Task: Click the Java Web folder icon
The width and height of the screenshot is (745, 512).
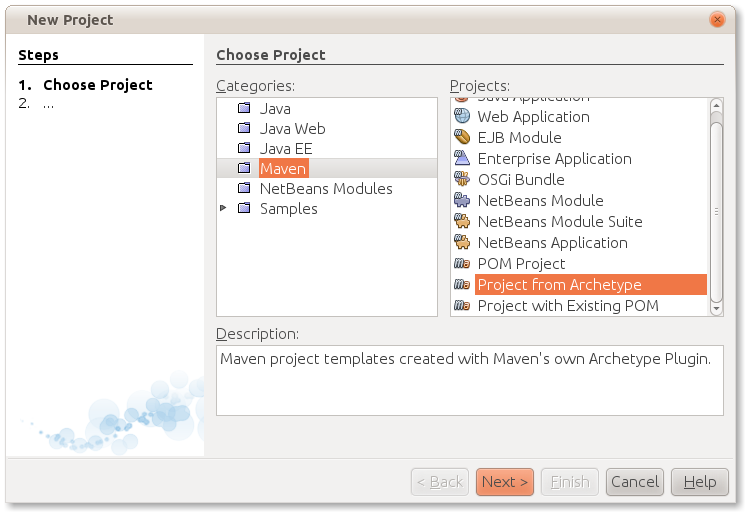Action: (x=244, y=128)
